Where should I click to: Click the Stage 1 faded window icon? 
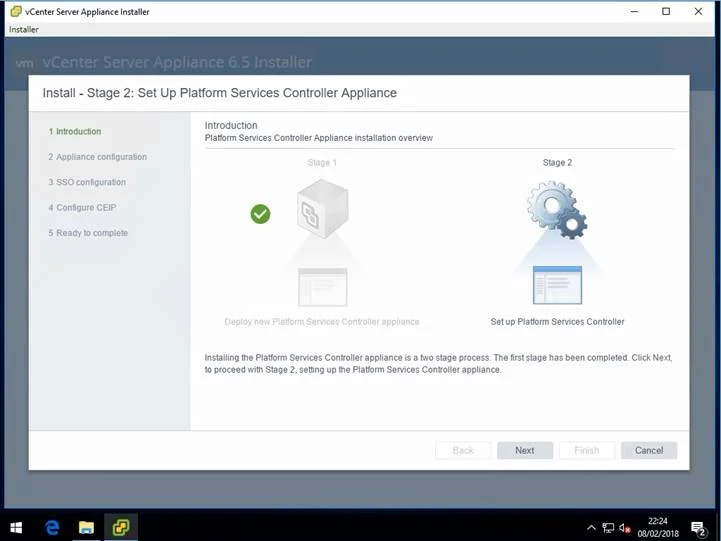[x=322, y=287]
